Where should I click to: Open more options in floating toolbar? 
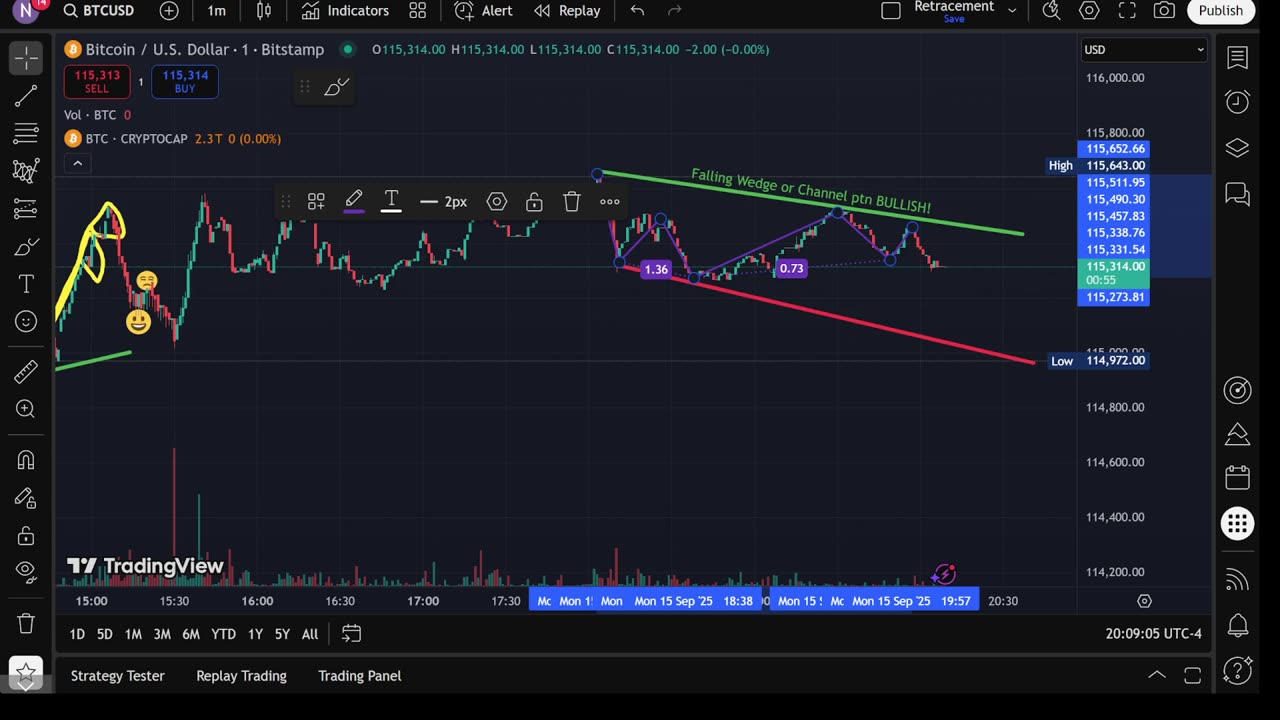tap(610, 202)
